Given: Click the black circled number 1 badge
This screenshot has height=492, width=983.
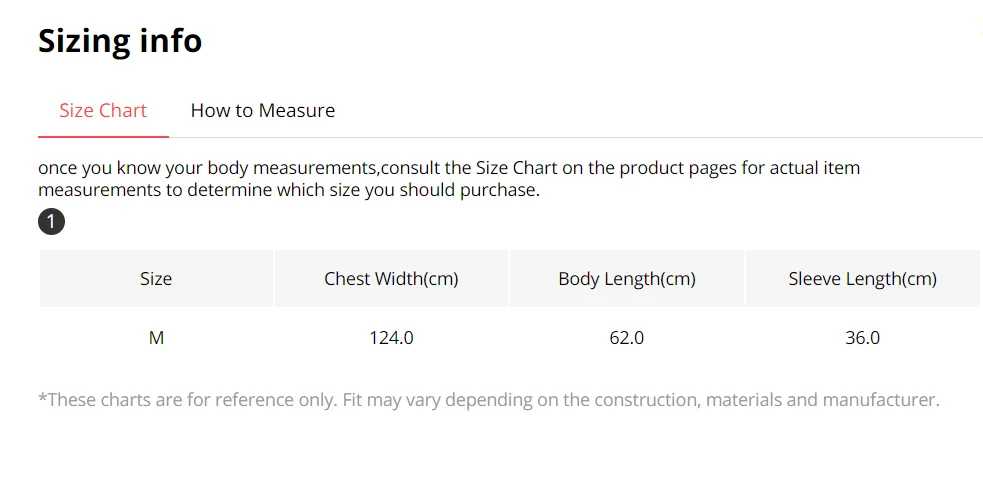Looking at the screenshot, I should [x=51, y=222].
